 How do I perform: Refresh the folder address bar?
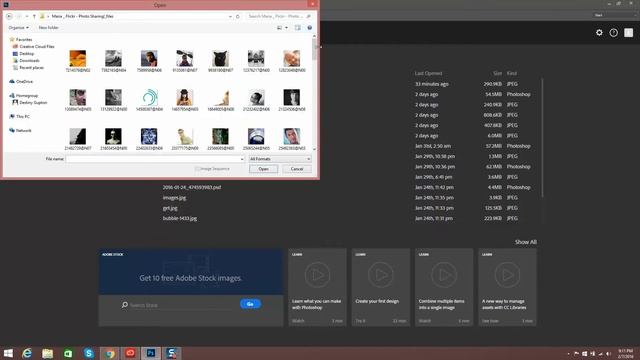(238, 16)
